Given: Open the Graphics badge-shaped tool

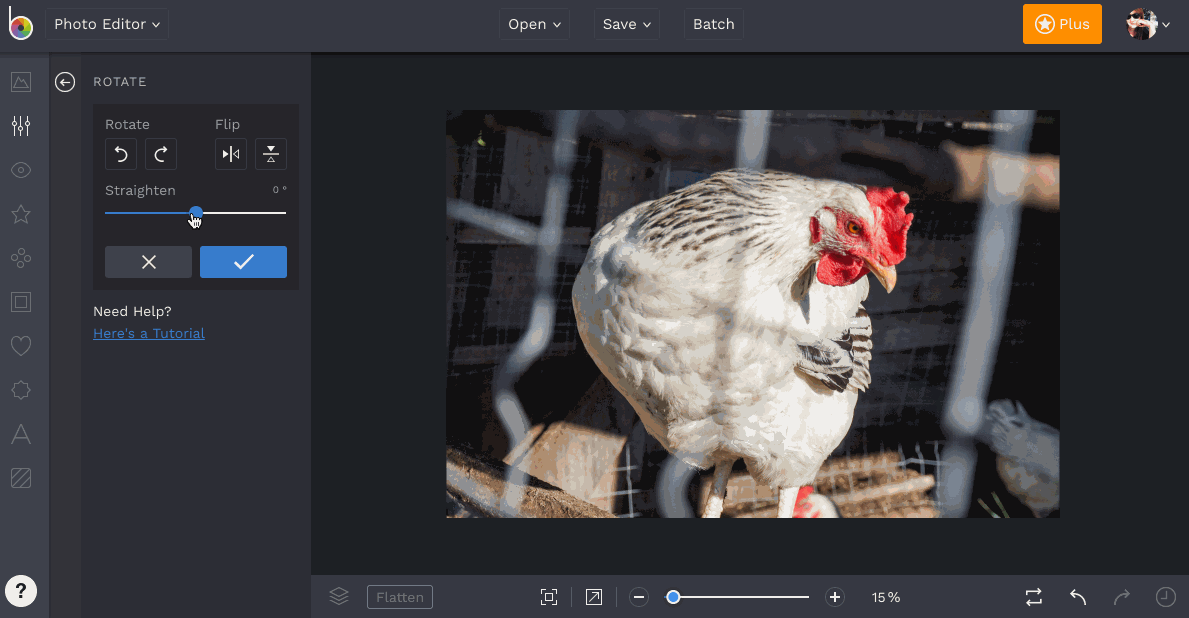Looking at the screenshot, I should tap(21, 390).
